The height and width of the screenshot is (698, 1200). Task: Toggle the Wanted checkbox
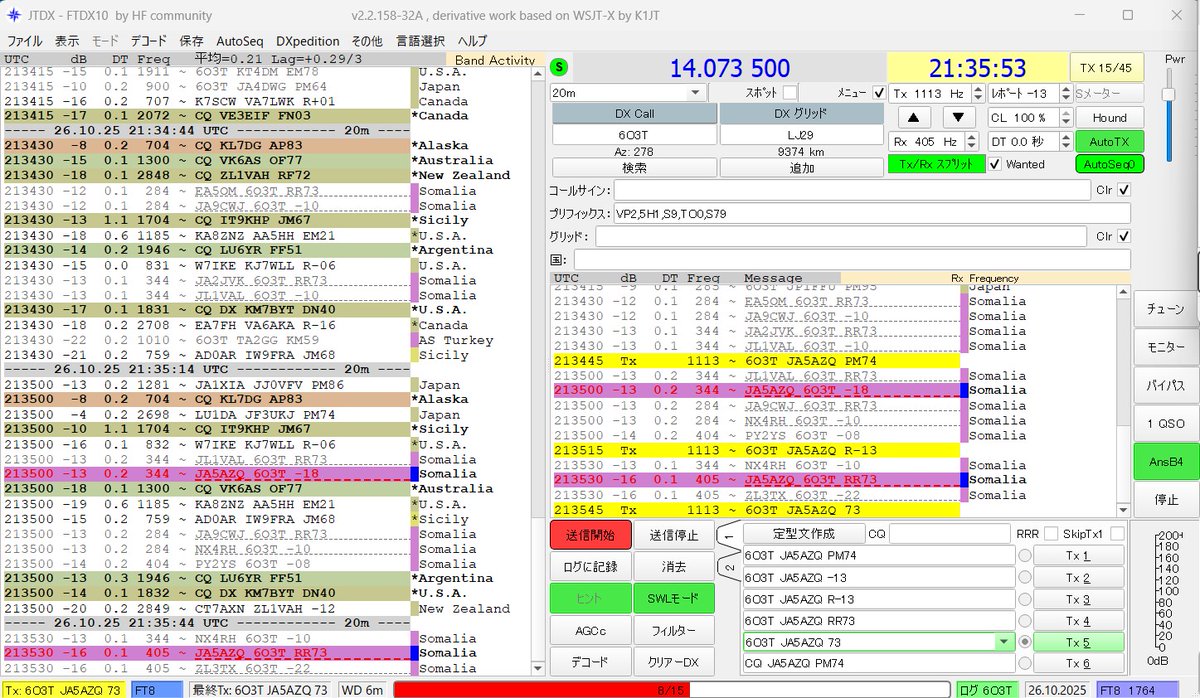pyautogui.click(x=993, y=164)
